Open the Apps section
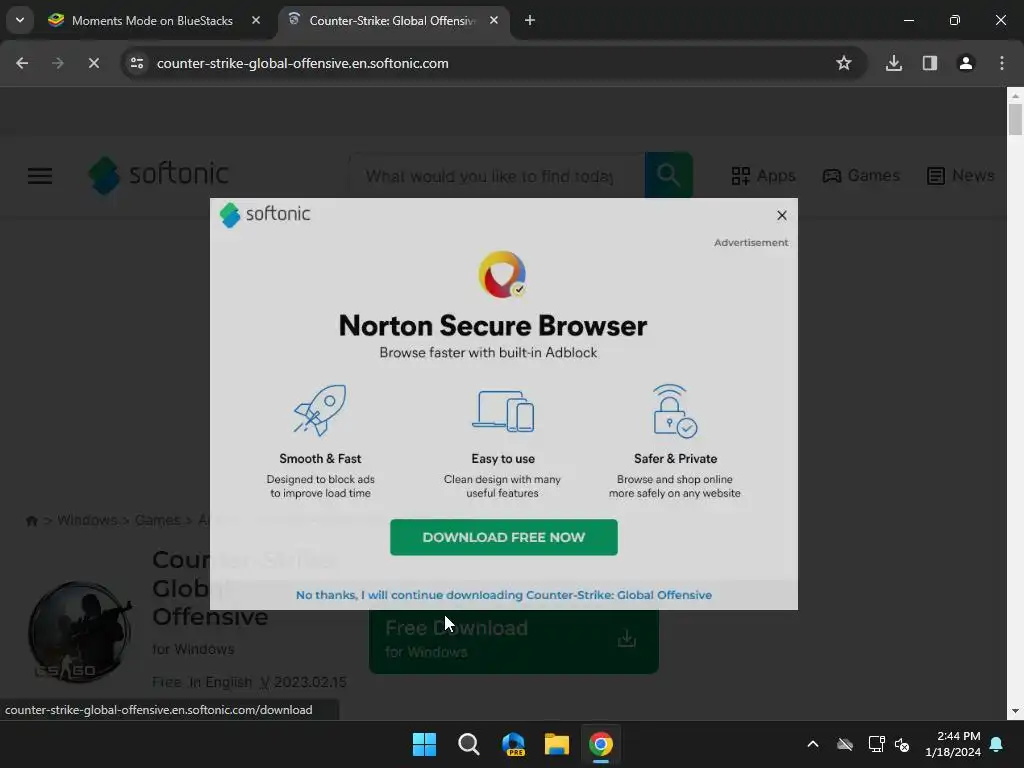Screen dimensions: 1024x768 tap(763, 176)
